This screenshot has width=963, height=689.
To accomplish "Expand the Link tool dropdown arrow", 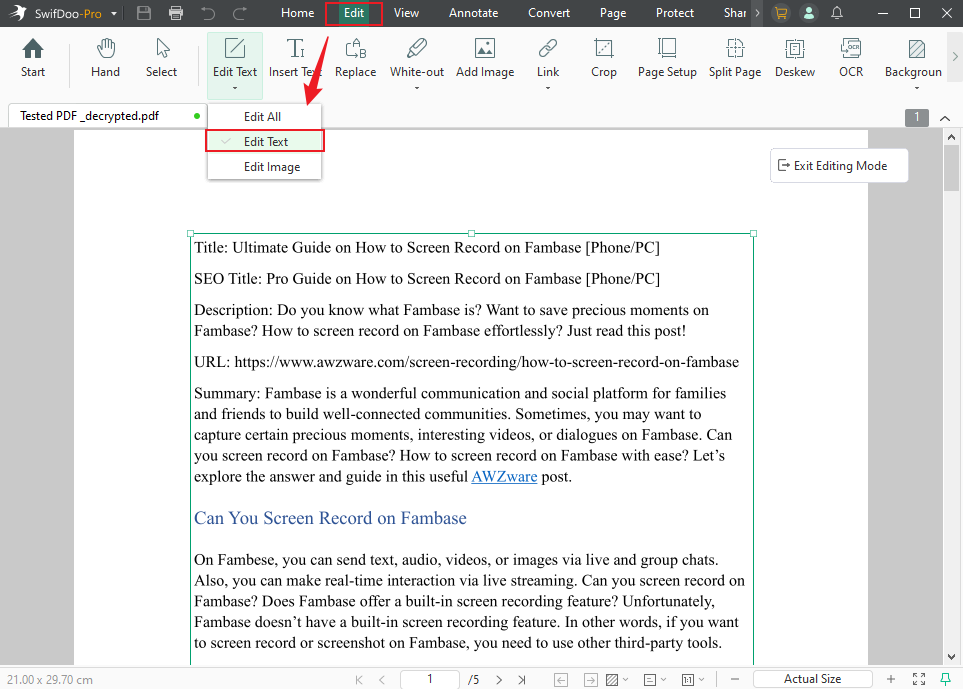I will coord(548,88).
